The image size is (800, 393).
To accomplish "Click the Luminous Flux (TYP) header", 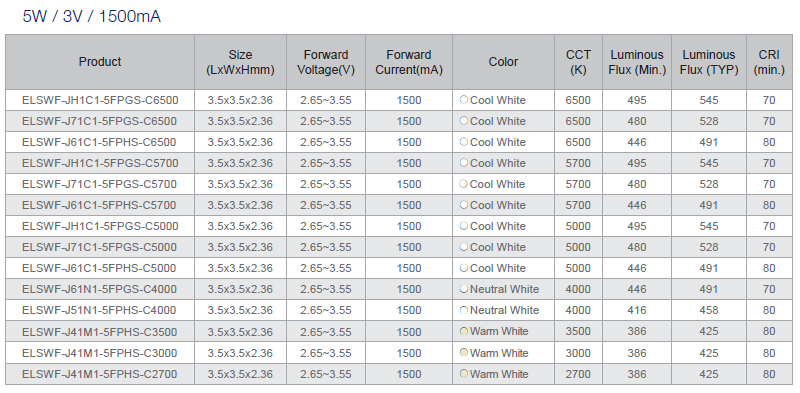I will (709, 62).
